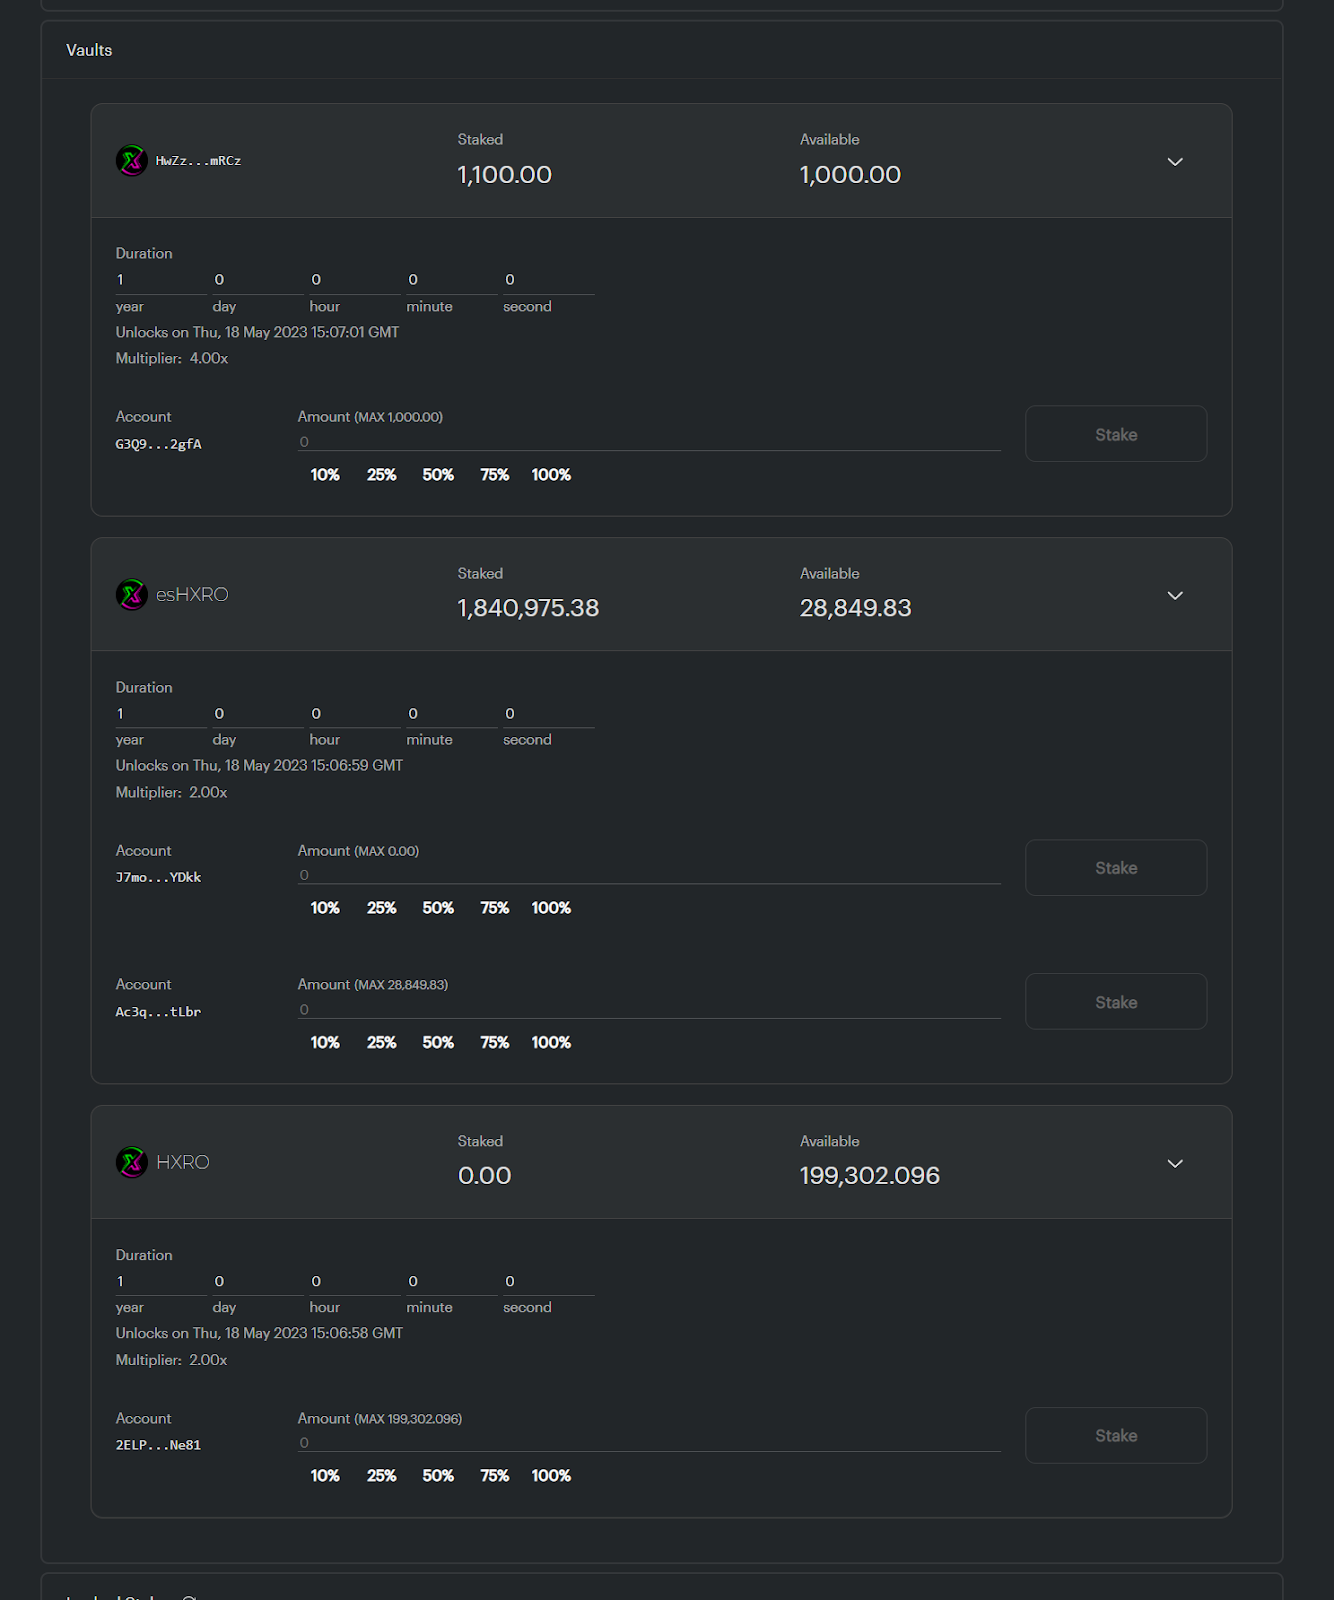The image size is (1334, 1600).
Task: Collapse the esHXRO vault using its chevron
Action: pos(1175,596)
